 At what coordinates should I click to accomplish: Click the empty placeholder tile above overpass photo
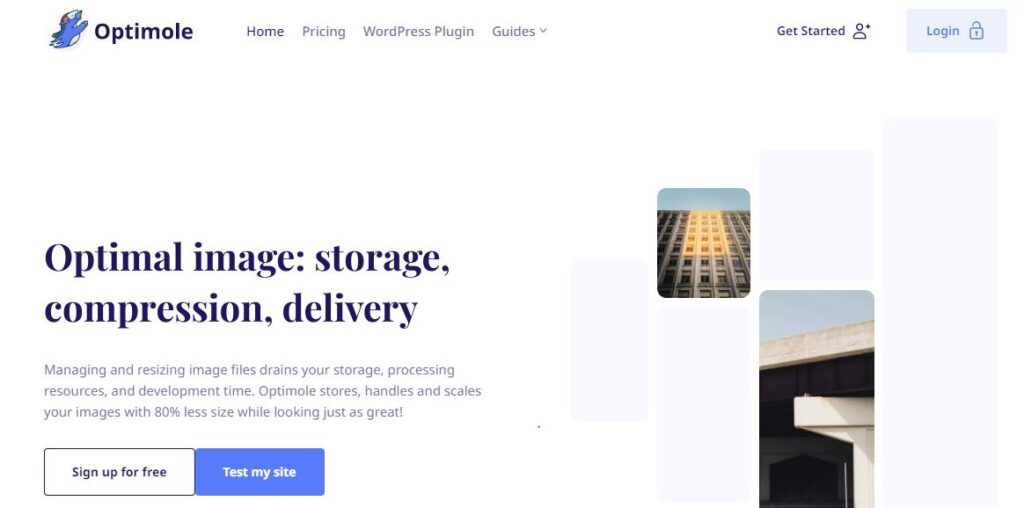816,215
